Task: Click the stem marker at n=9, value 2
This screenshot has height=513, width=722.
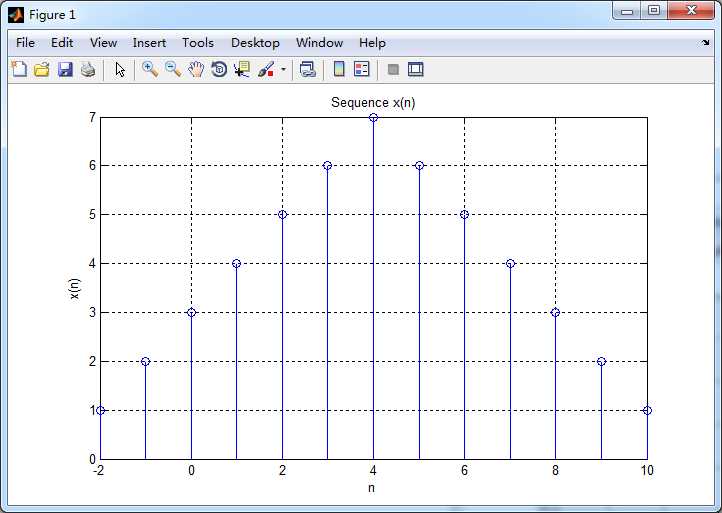Action: tap(601, 361)
